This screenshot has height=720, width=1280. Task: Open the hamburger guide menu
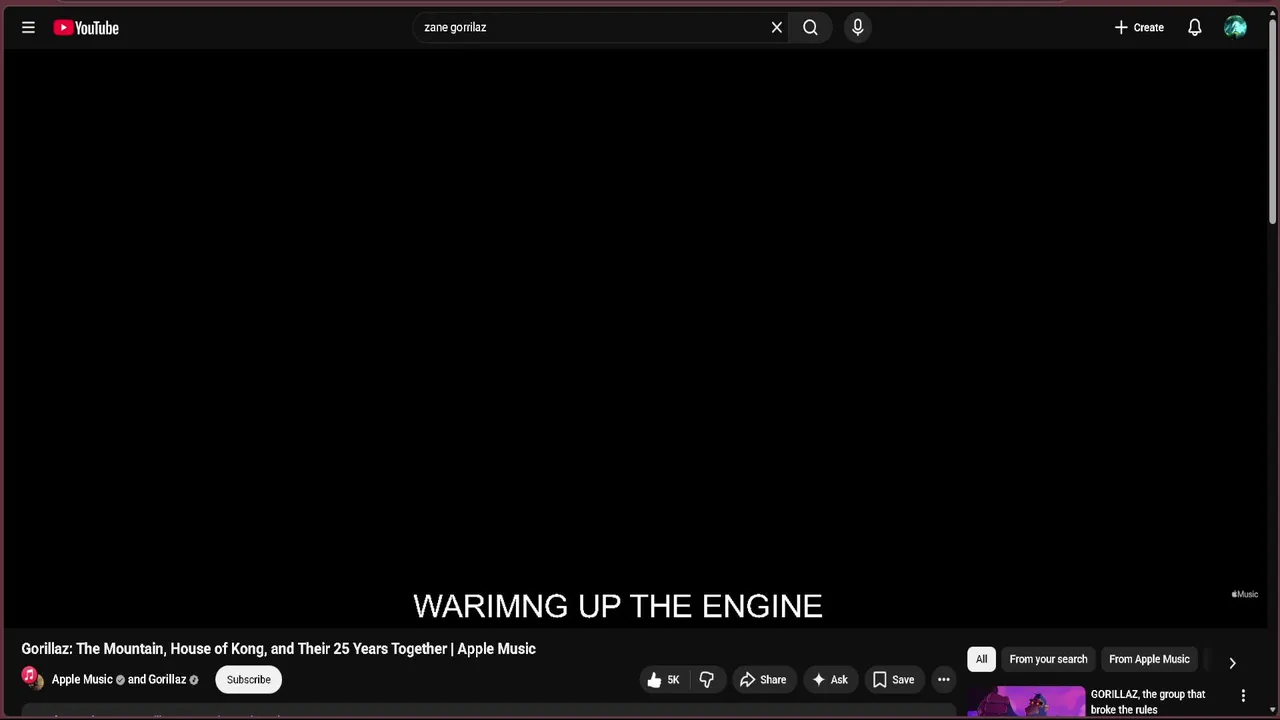[28, 28]
